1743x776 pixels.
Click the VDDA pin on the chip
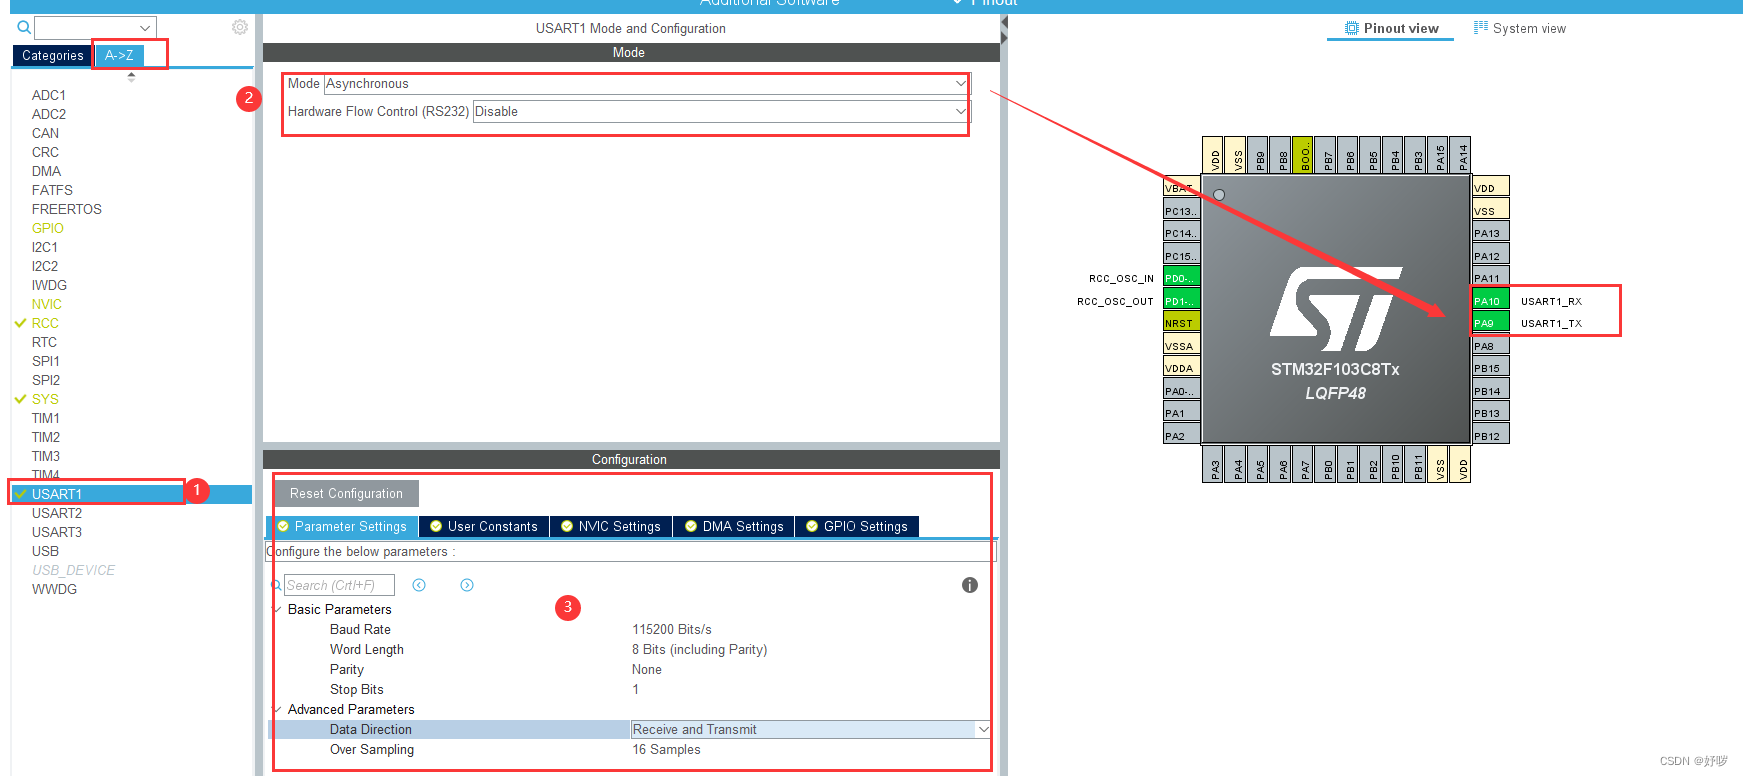point(1181,367)
